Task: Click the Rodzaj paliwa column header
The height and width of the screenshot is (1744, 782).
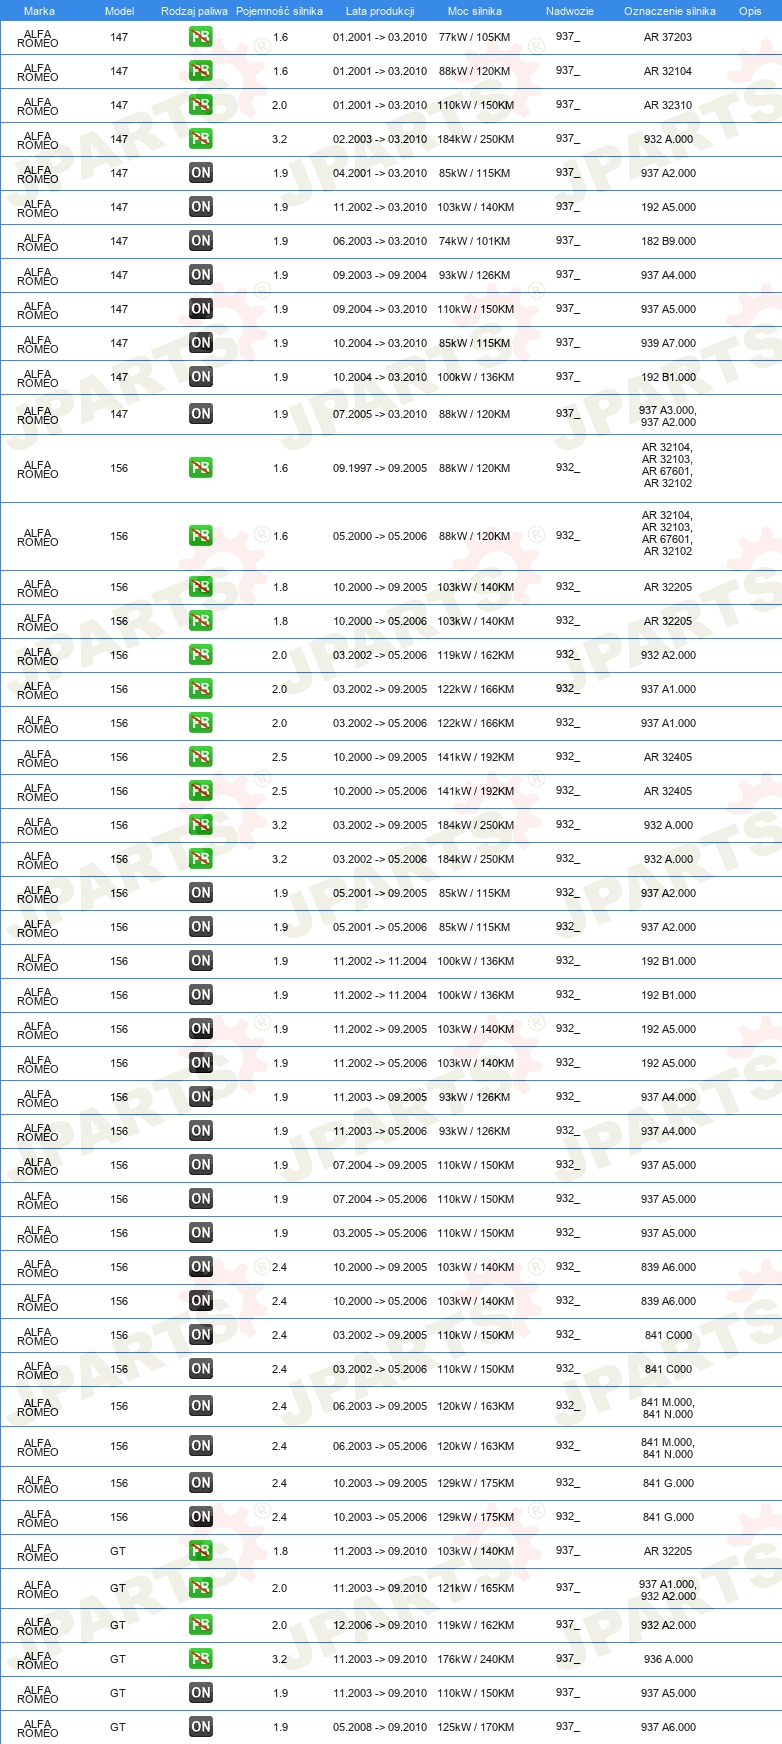Action: point(194,11)
